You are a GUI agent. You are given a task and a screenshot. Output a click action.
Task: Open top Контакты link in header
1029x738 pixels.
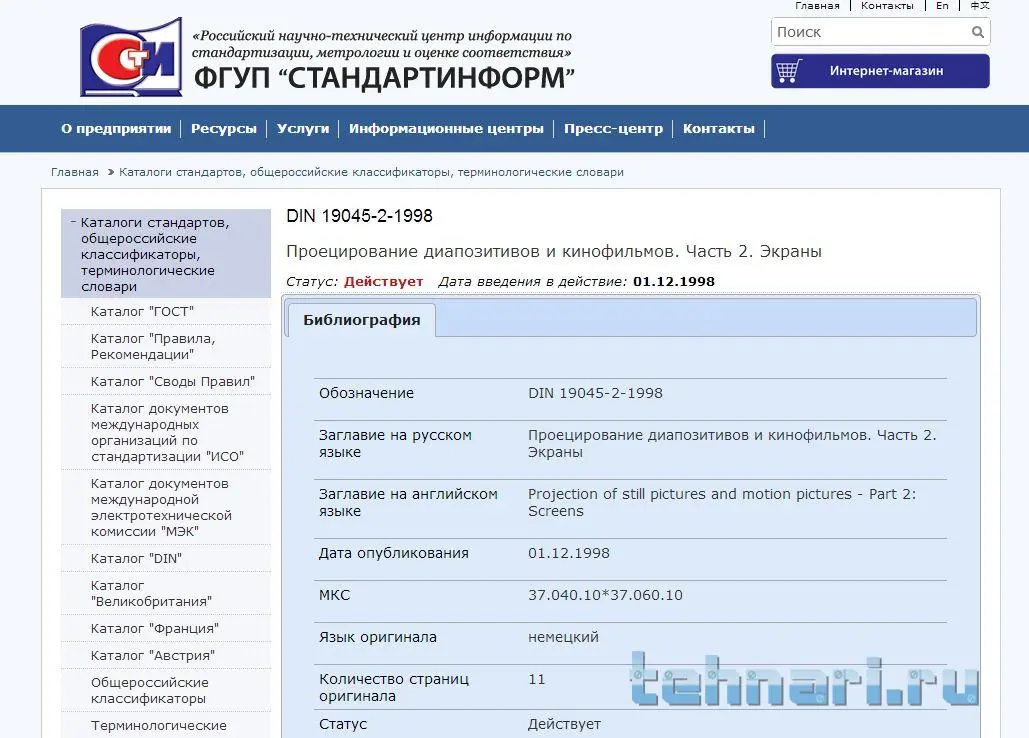[x=887, y=5]
